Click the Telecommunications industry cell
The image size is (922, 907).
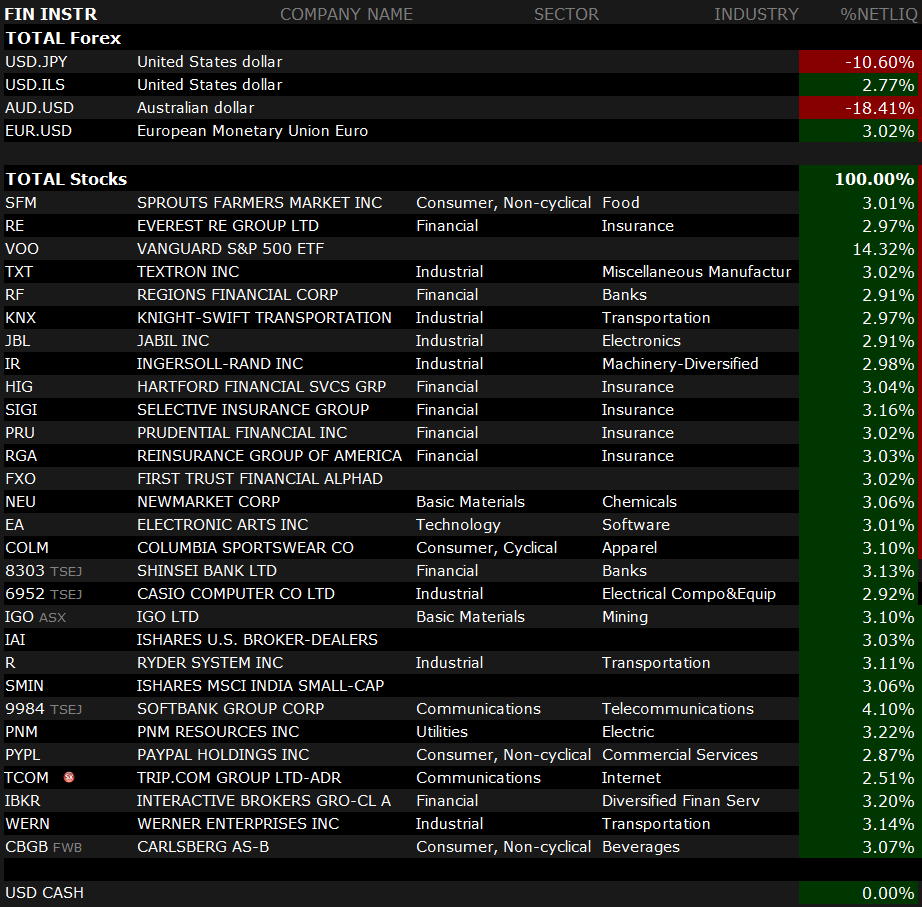tap(677, 709)
